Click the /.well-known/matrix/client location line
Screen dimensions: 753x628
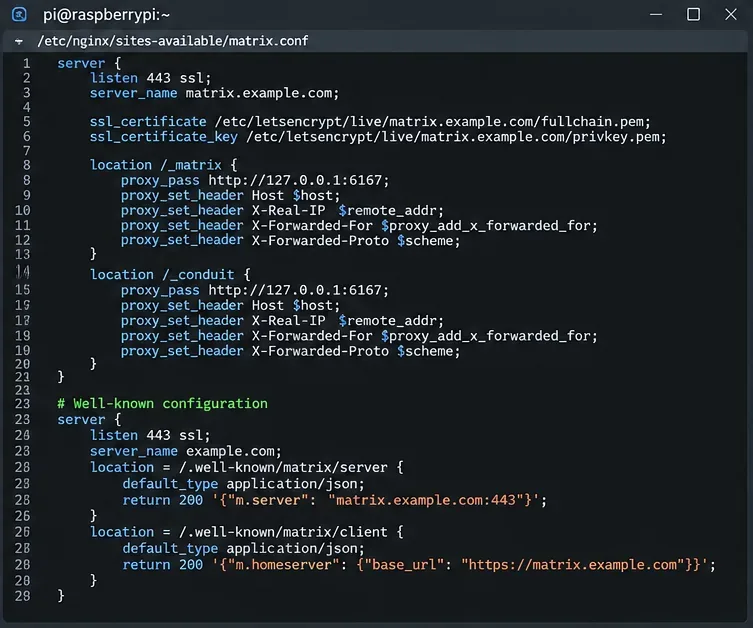(247, 532)
